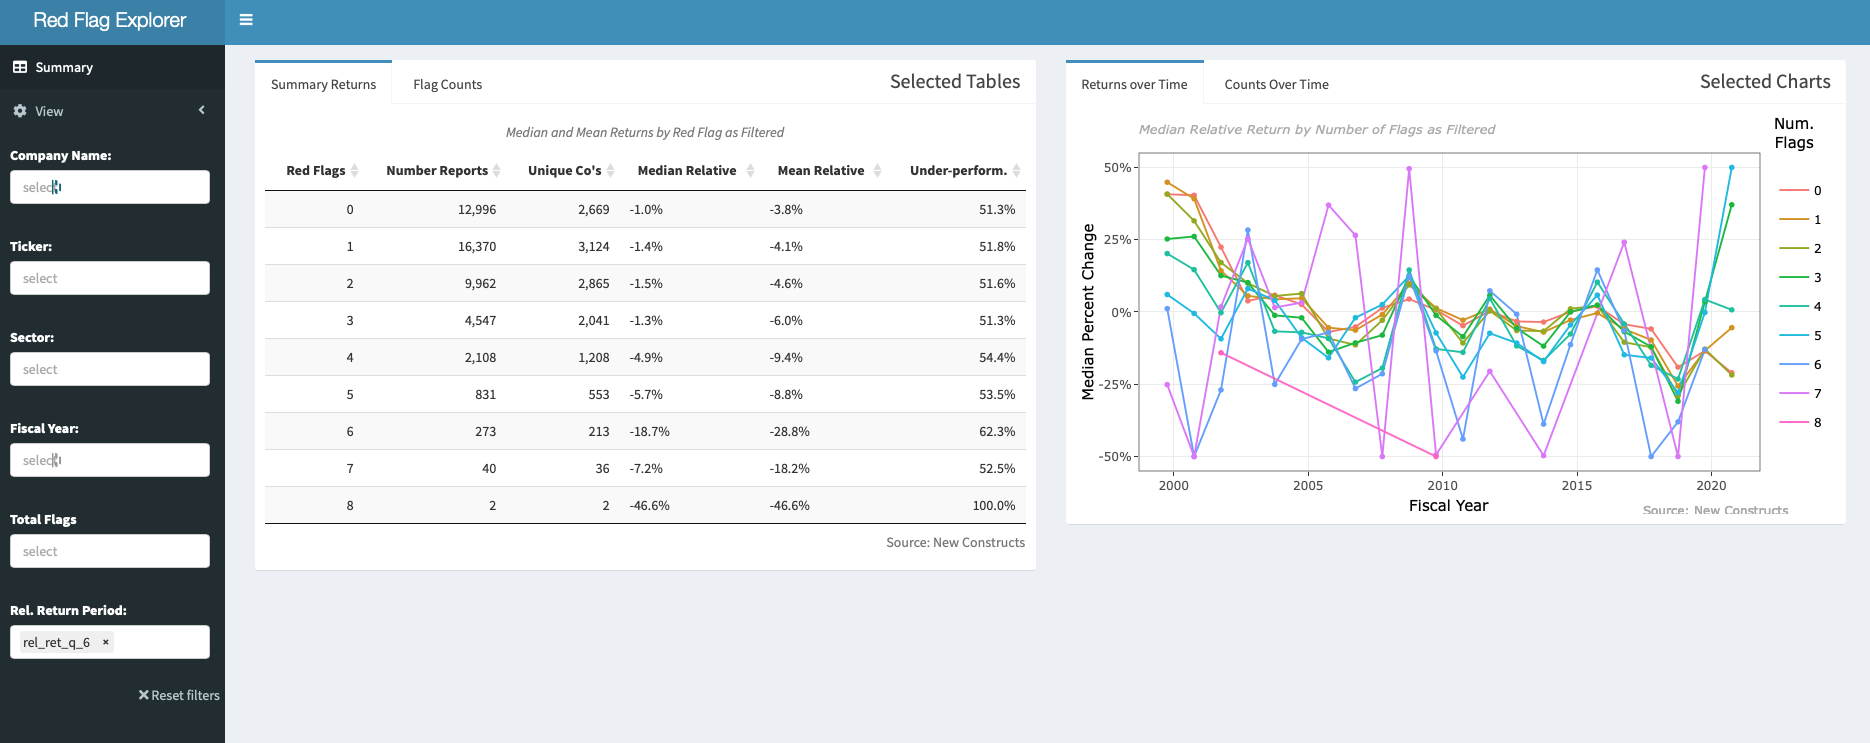
Task: Click the View gear icon
Action: pyautogui.click(x=20, y=111)
